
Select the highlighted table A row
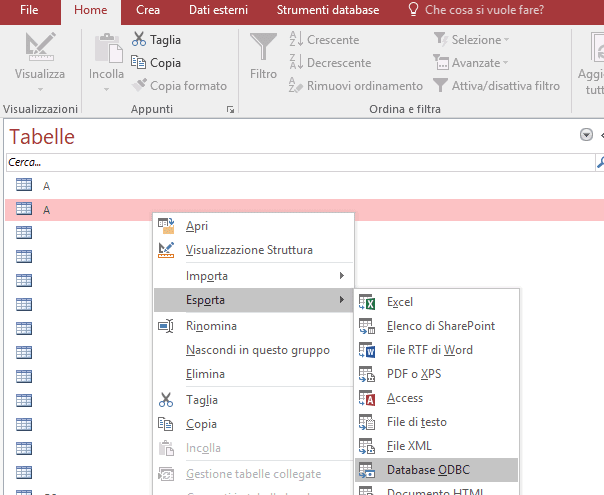pos(304,210)
